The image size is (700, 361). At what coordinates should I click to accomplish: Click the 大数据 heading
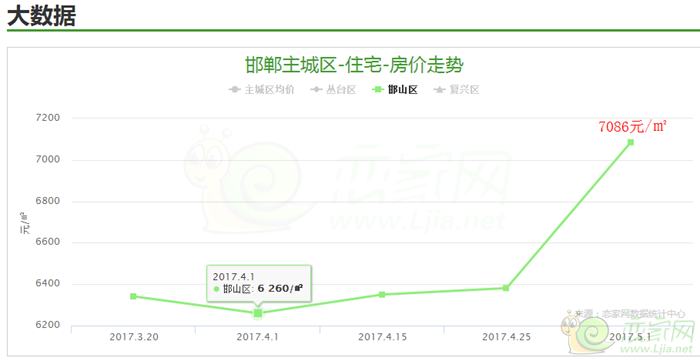click(x=42, y=16)
